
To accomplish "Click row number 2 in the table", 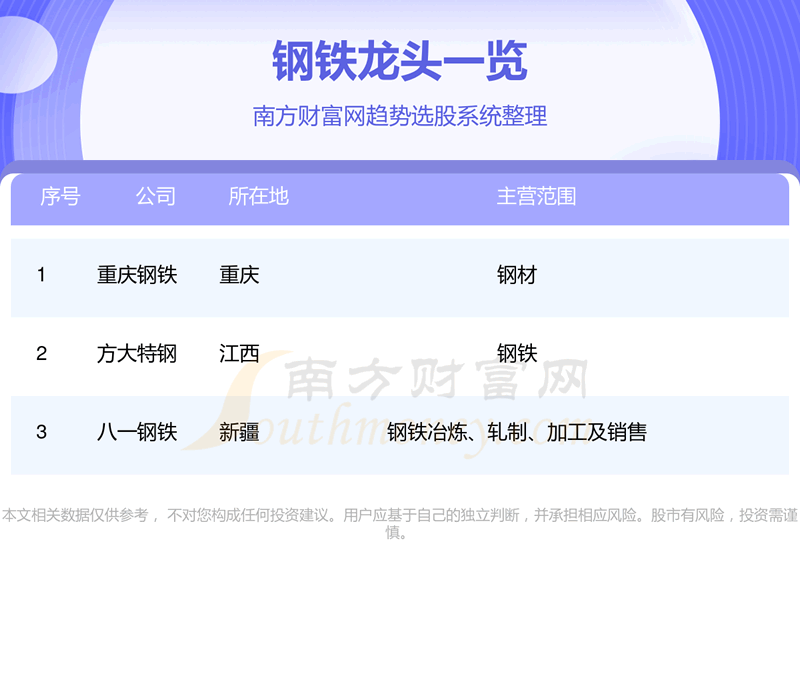I will 41,353.
